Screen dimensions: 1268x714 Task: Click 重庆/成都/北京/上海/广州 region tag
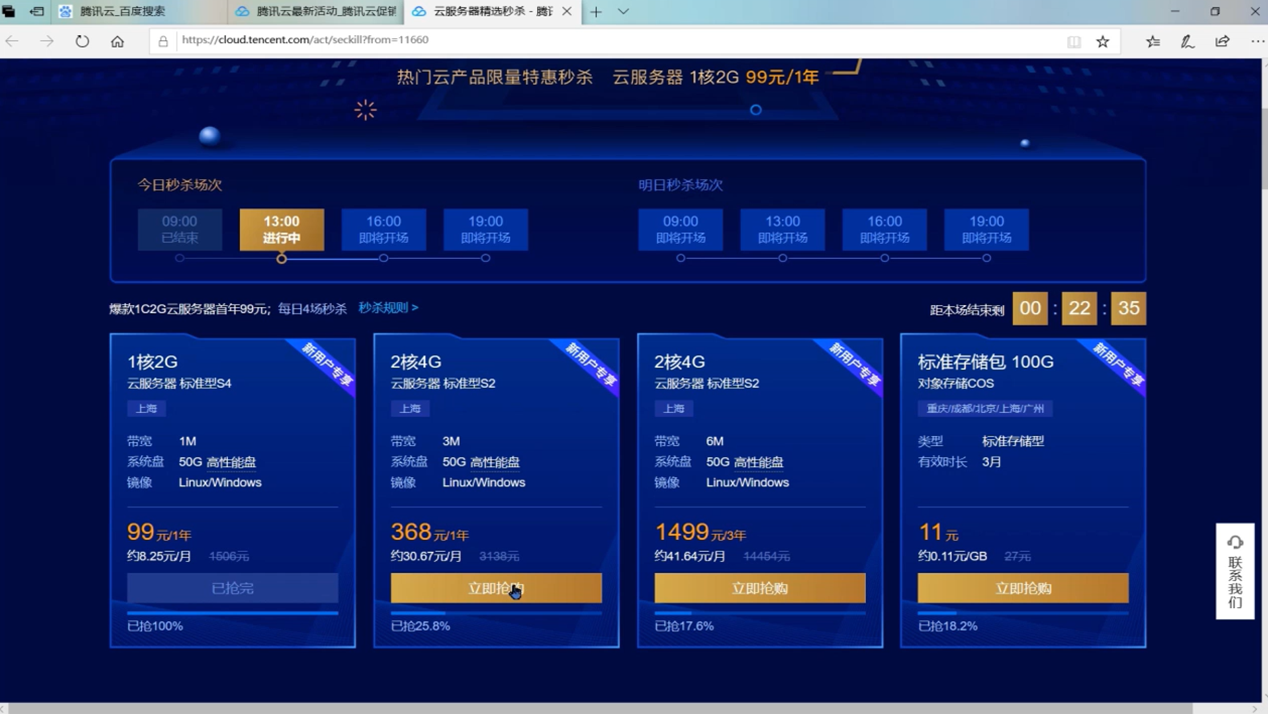pos(985,408)
